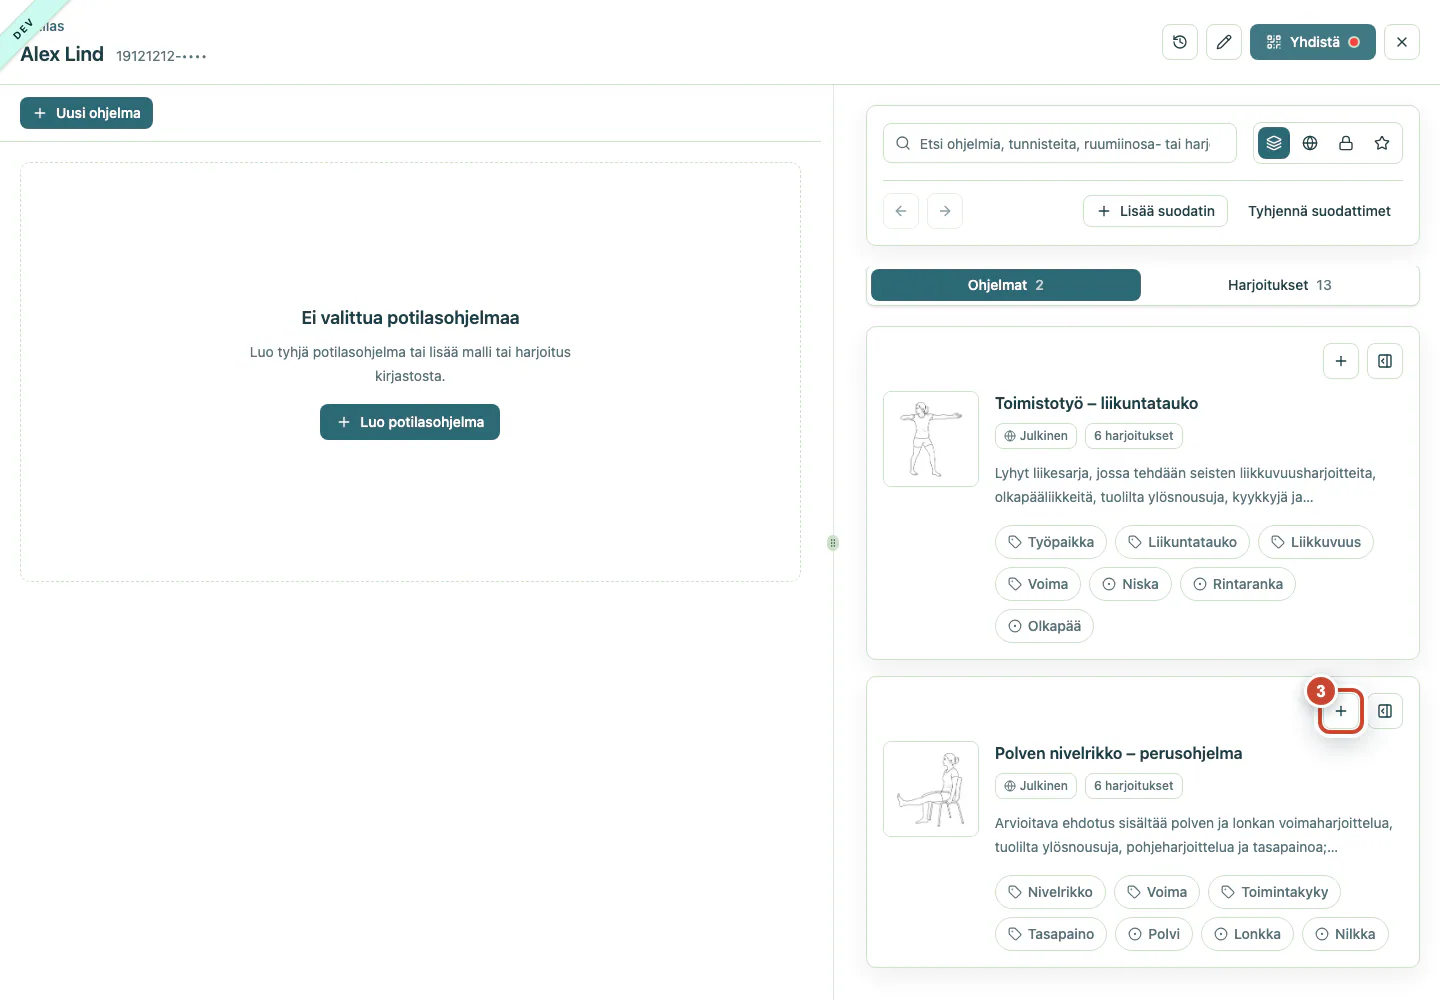Open the Lisää suodatin filter menu
Screen dimensions: 1440x1000
coord(1155,211)
